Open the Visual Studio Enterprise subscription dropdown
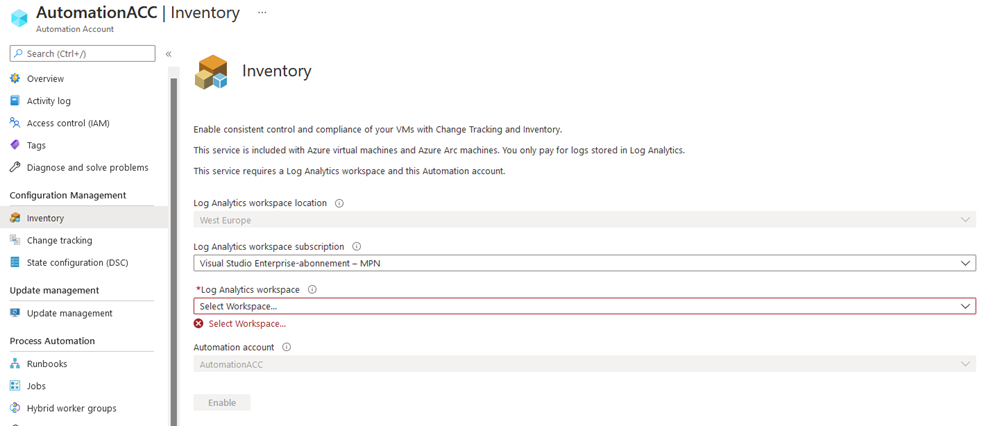This screenshot has width=1004, height=426. click(585, 263)
